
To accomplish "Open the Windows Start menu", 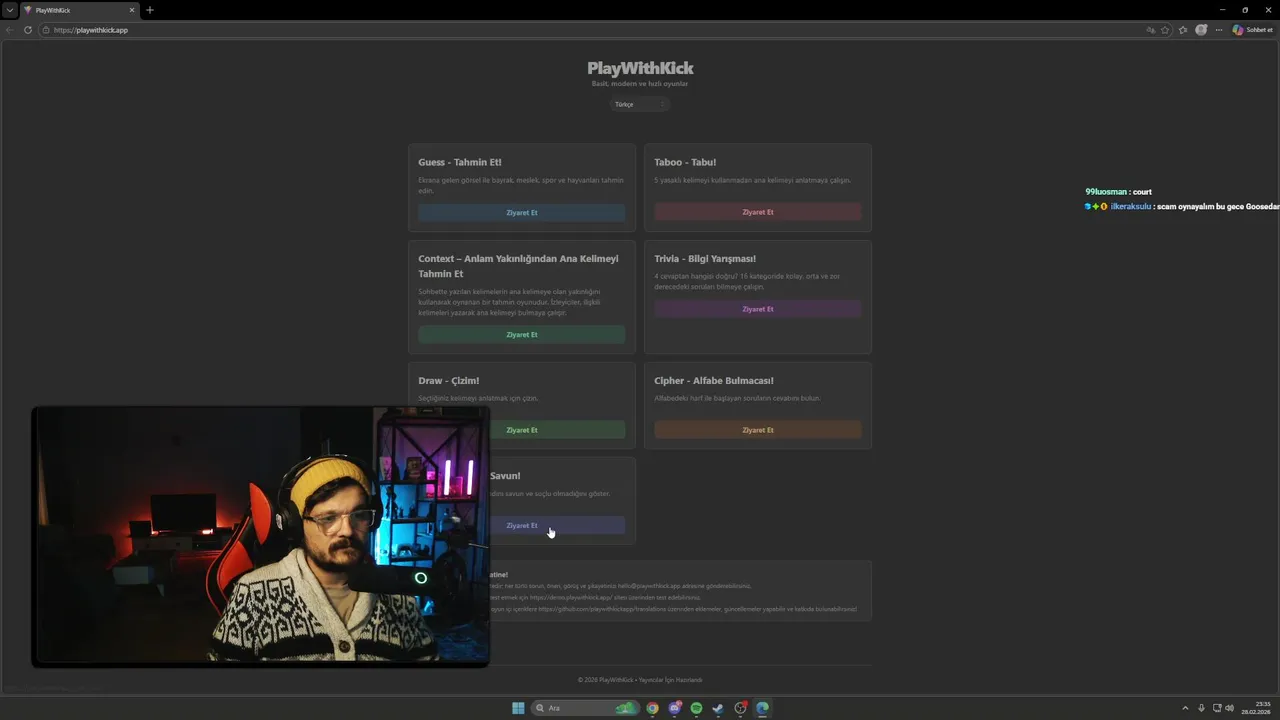I will coord(518,708).
